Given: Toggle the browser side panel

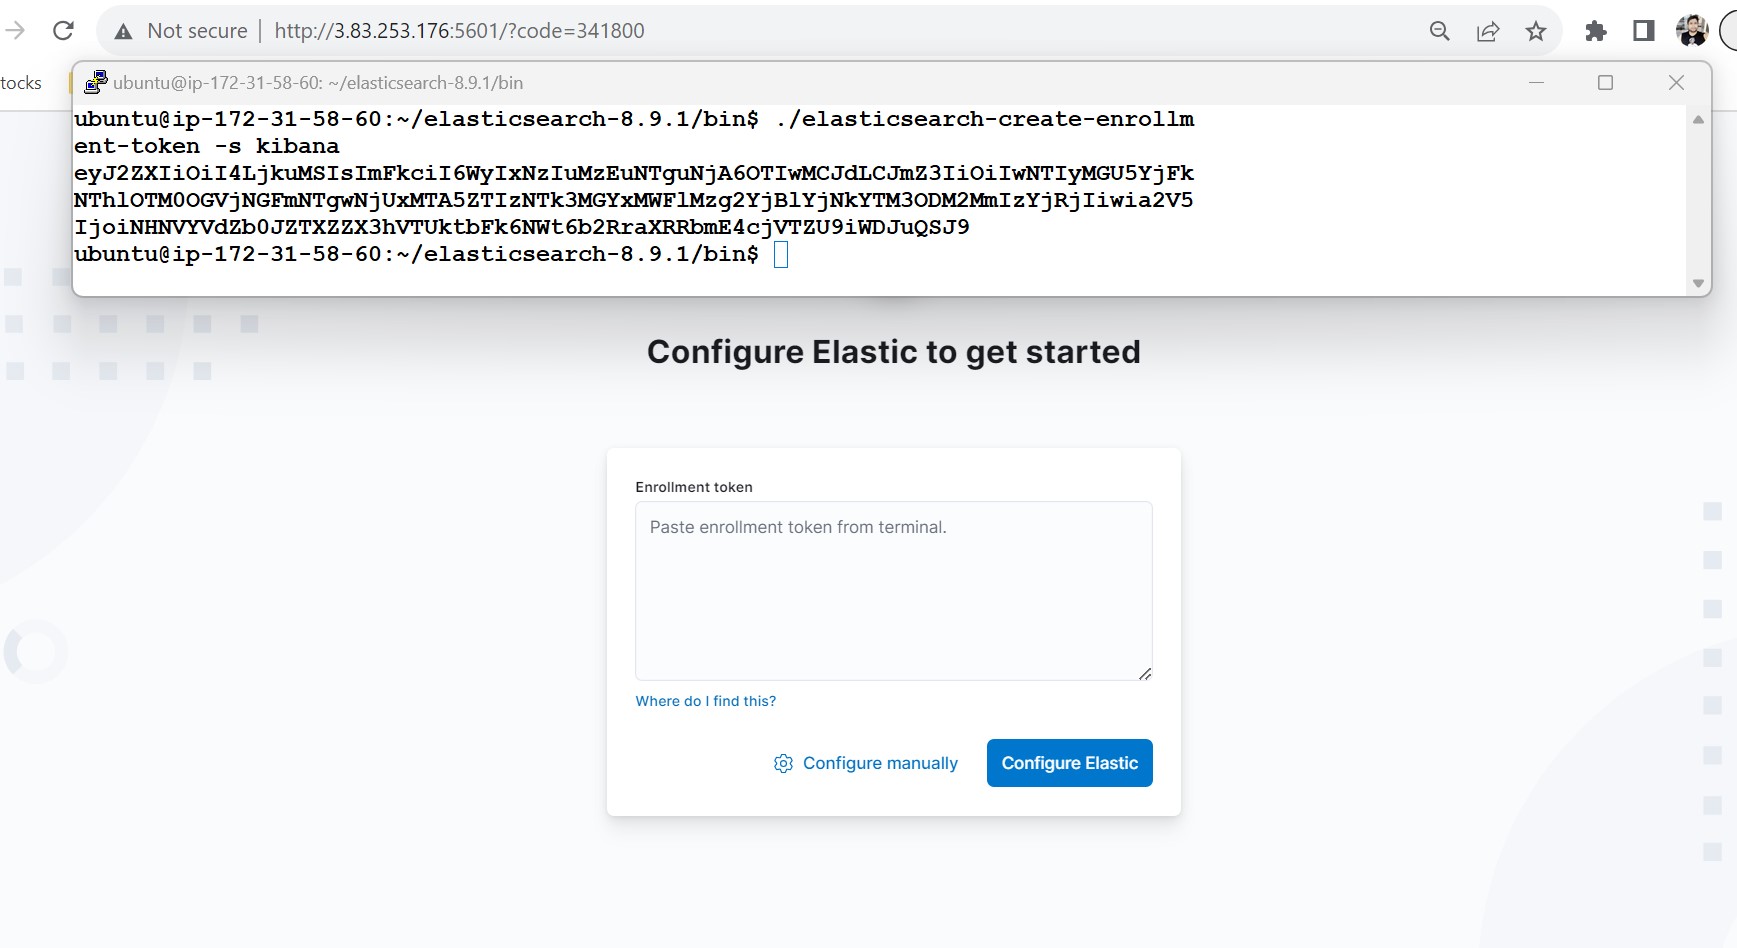Looking at the screenshot, I should (x=1644, y=31).
